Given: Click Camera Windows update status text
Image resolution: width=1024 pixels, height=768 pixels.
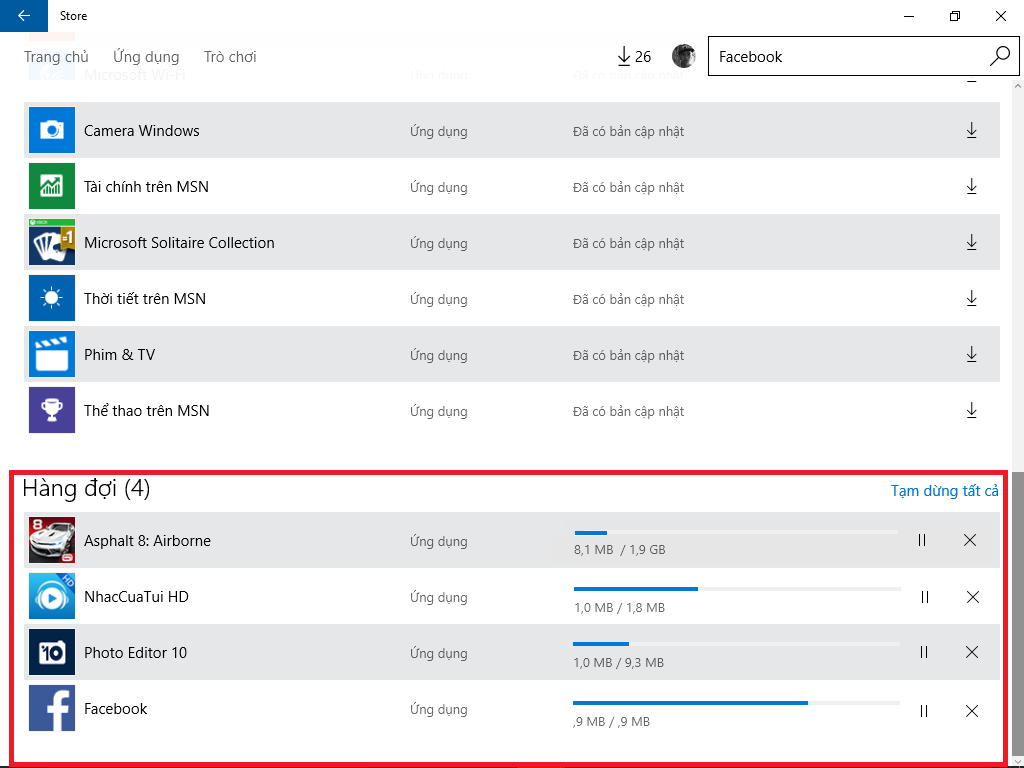Looking at the screenshot, I should pos(628,131).
